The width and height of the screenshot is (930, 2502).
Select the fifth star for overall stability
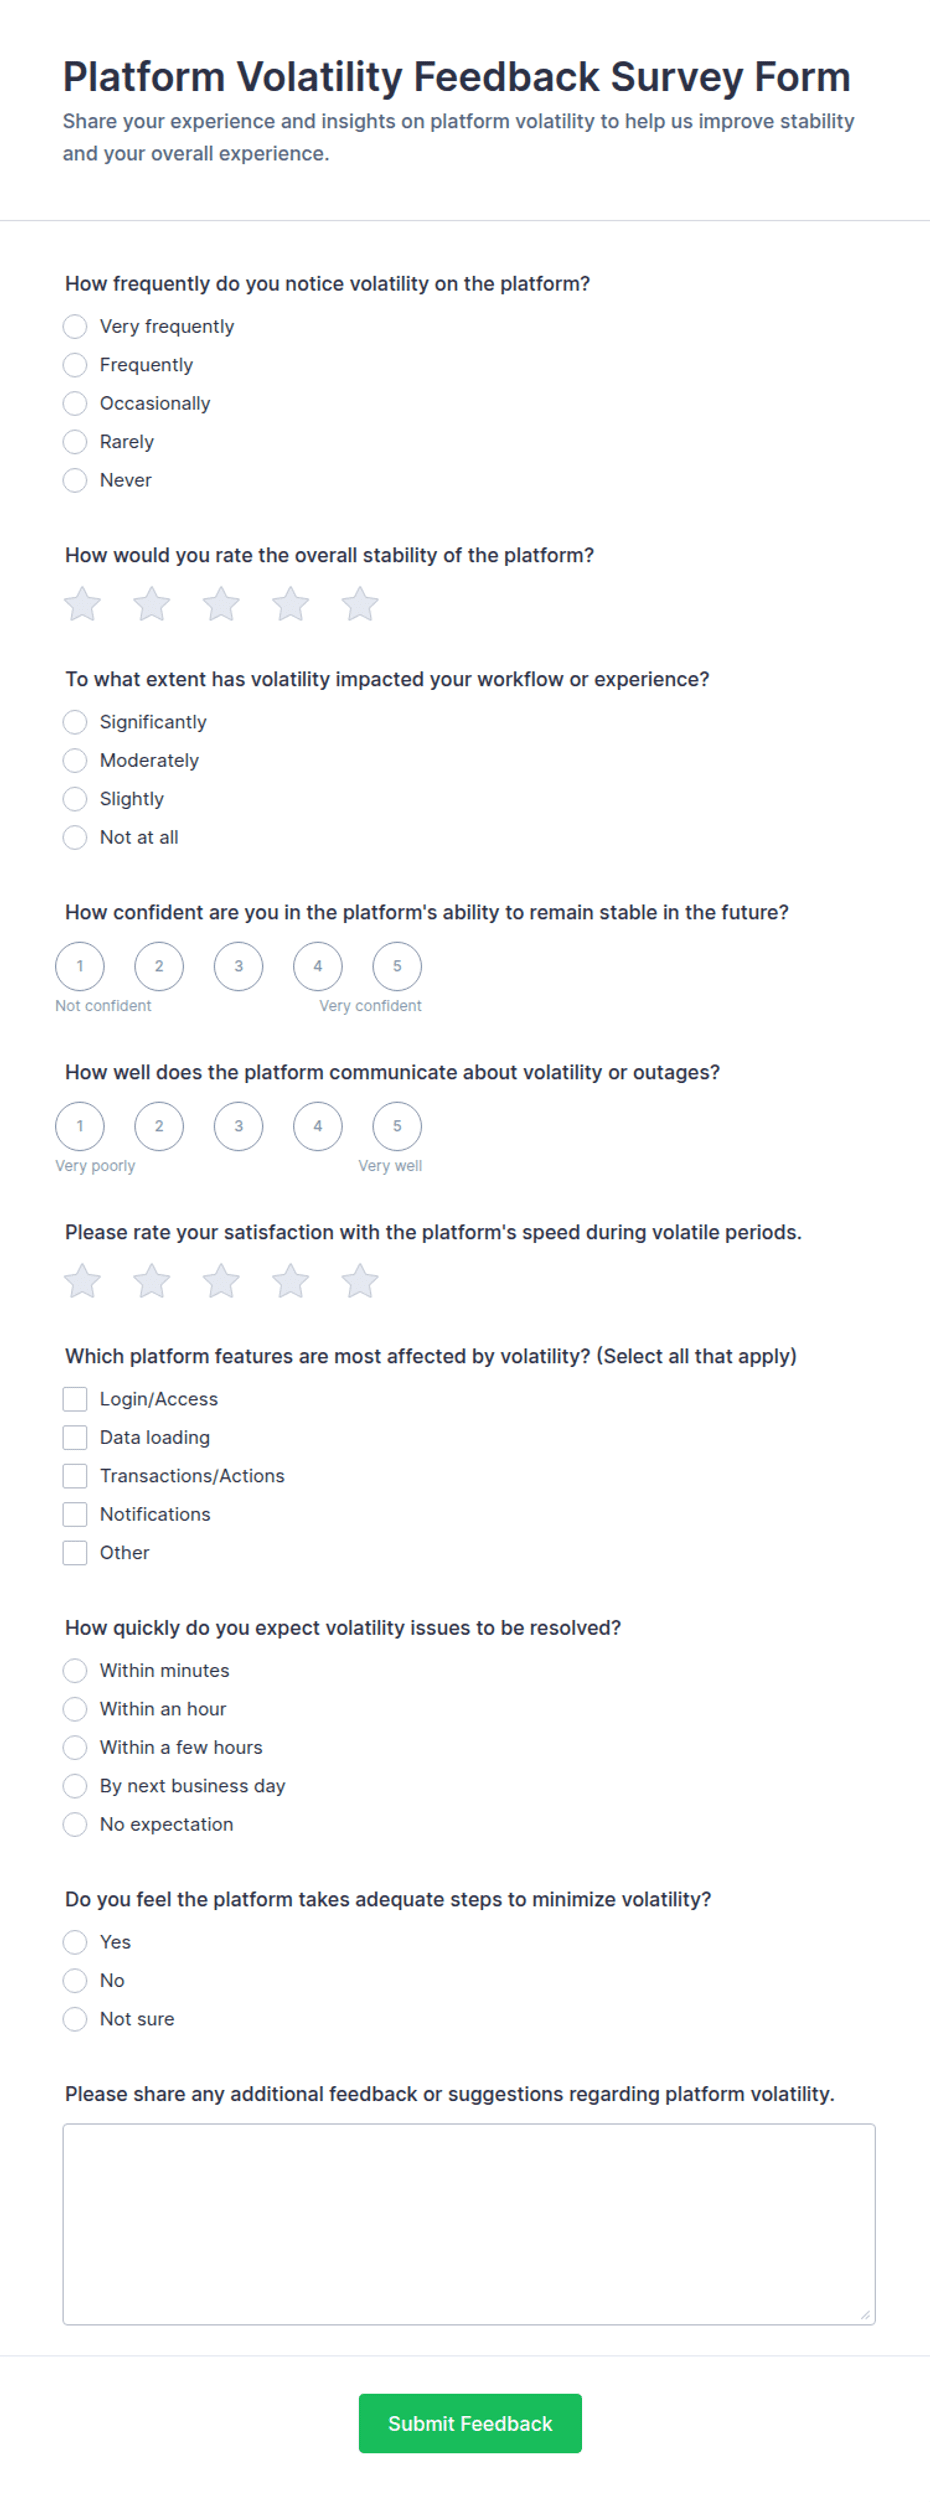(x=360, y=604)
